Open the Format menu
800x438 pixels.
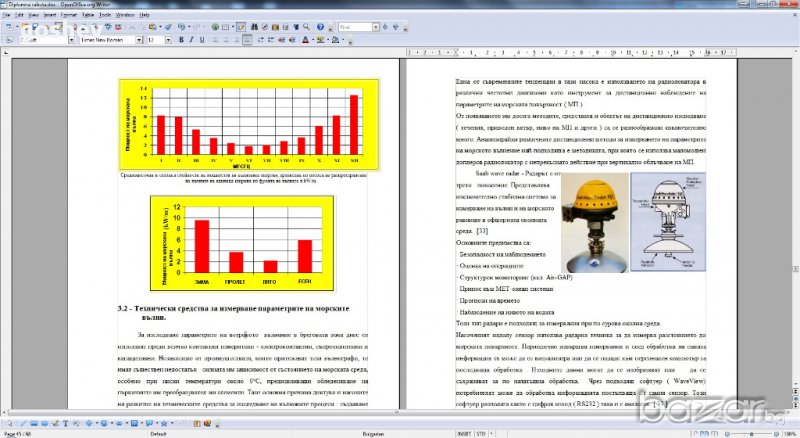(68, 16)
